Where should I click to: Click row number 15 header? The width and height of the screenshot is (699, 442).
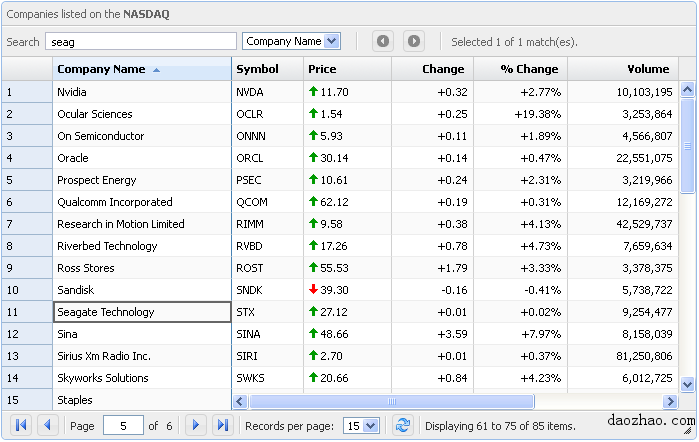tap(27, 400)
